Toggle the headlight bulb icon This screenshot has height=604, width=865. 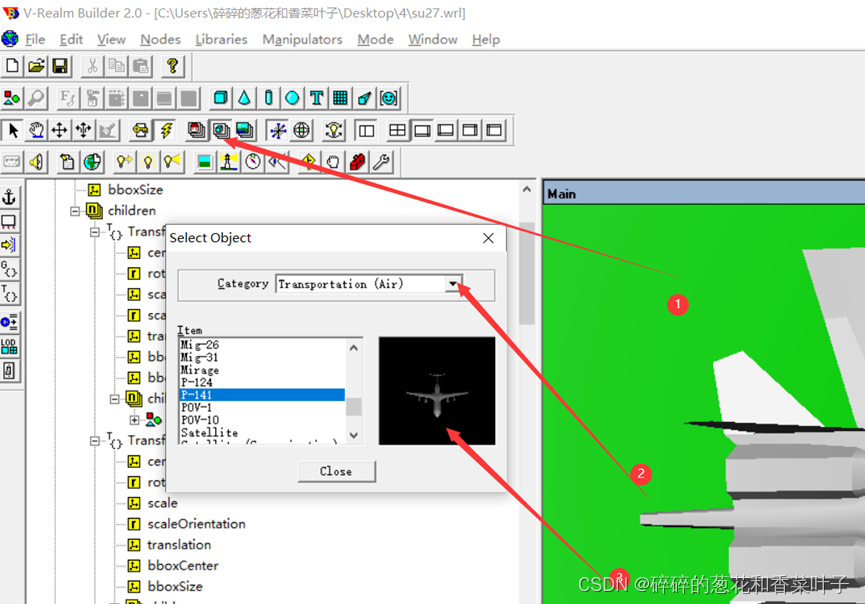click(x=334, y=130)
